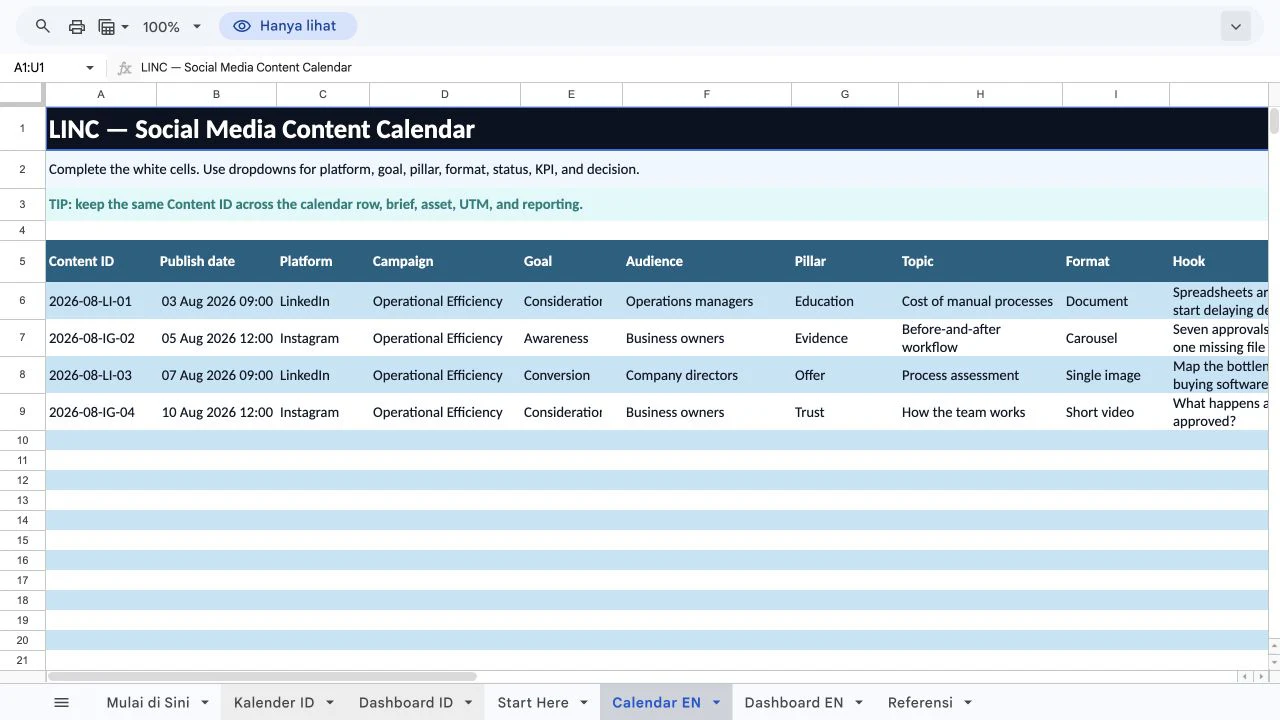This screenshot has width=1280, height=720.
Task: Collapse the toolbar with the chevron button
Action: tap(1236, 27)
